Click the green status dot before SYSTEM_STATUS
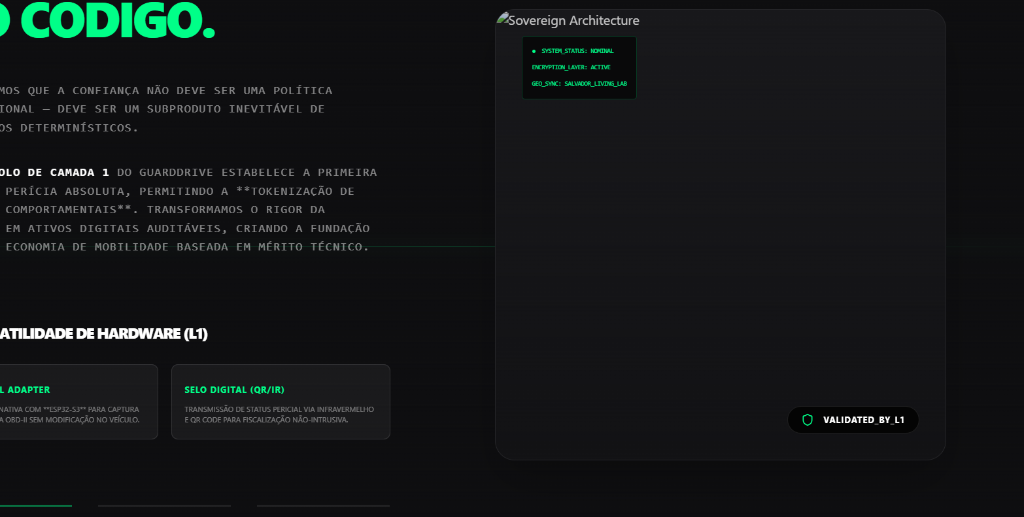This screenshot has height=517, width=1024. pos(534,51)
